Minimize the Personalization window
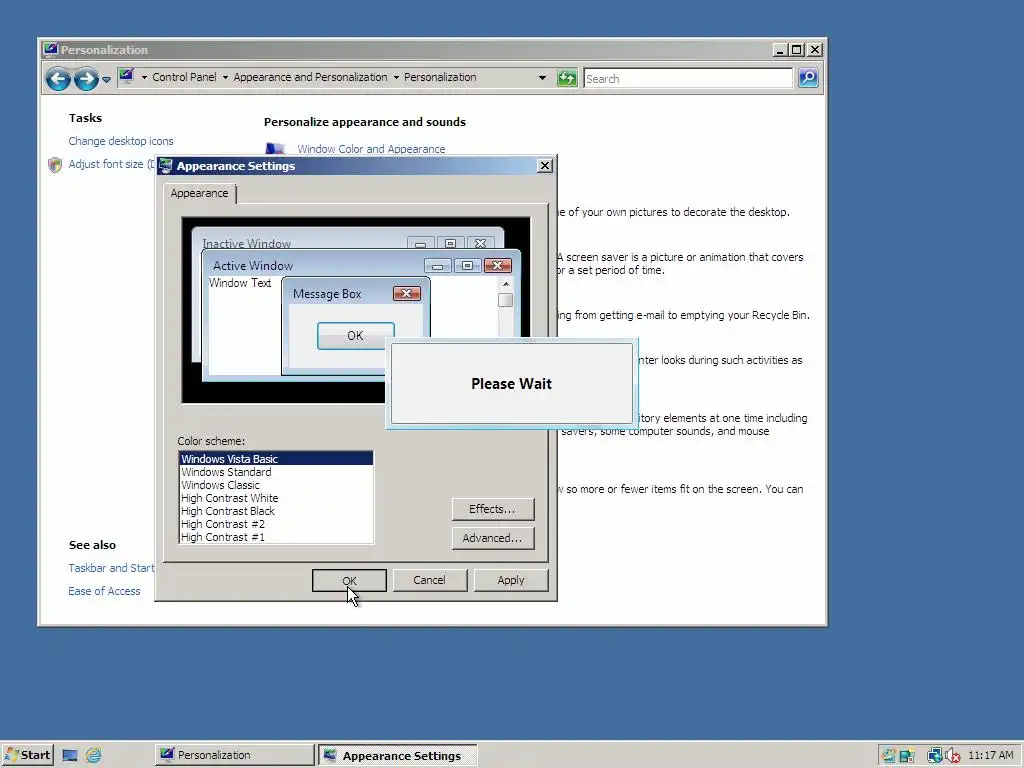The image size is (1024, 768). pyautogui.click(x=780, y=50)
